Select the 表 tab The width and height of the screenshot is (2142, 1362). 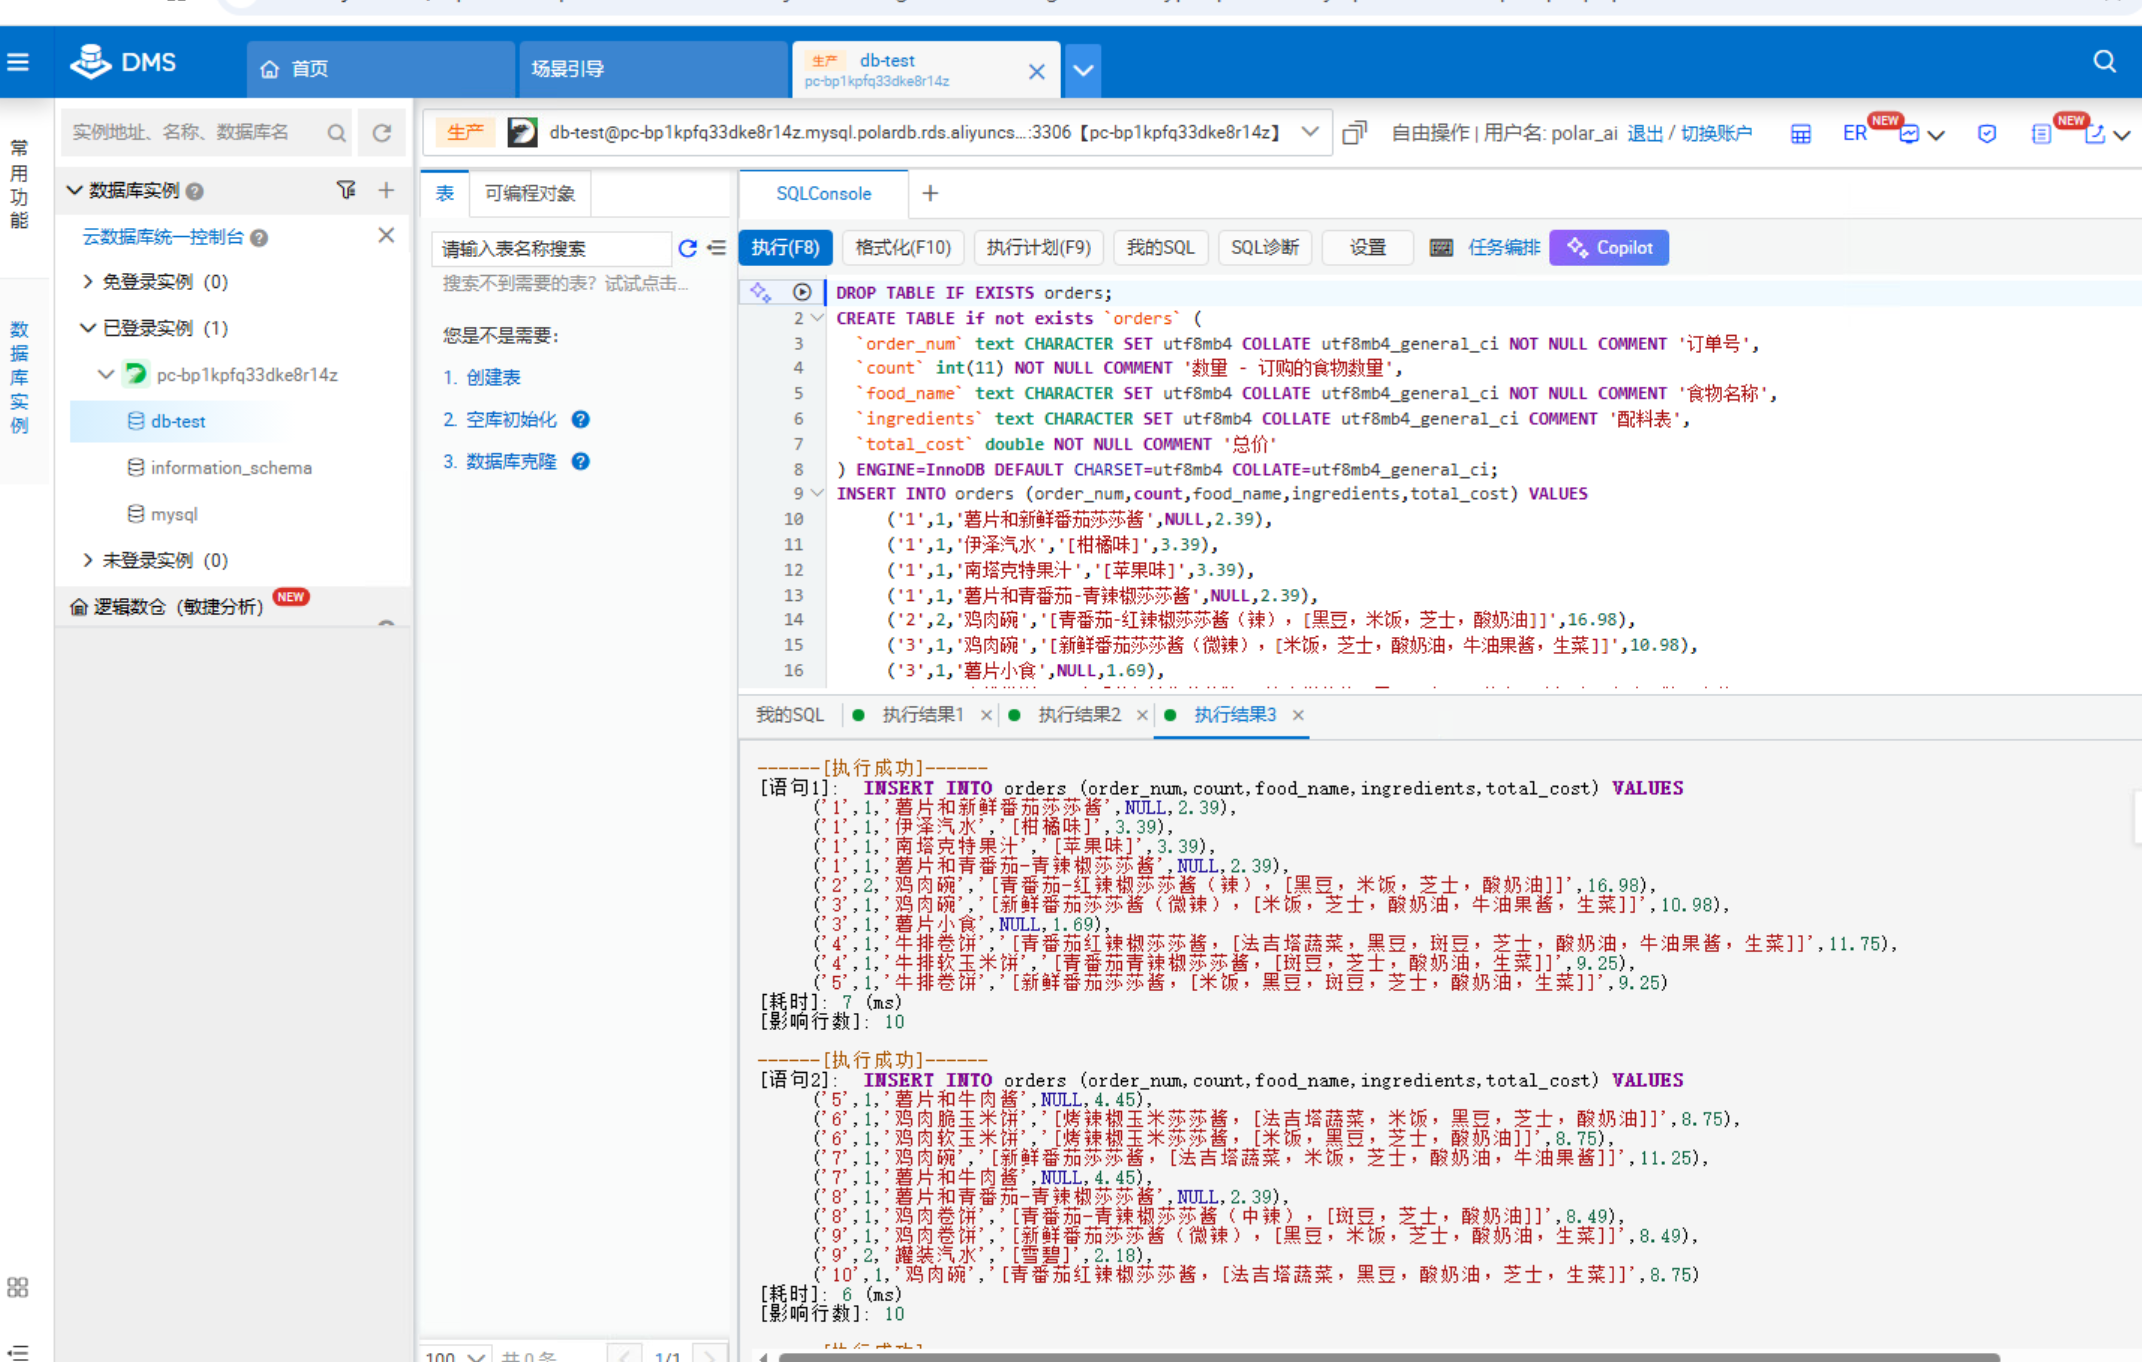click(445, 193)
